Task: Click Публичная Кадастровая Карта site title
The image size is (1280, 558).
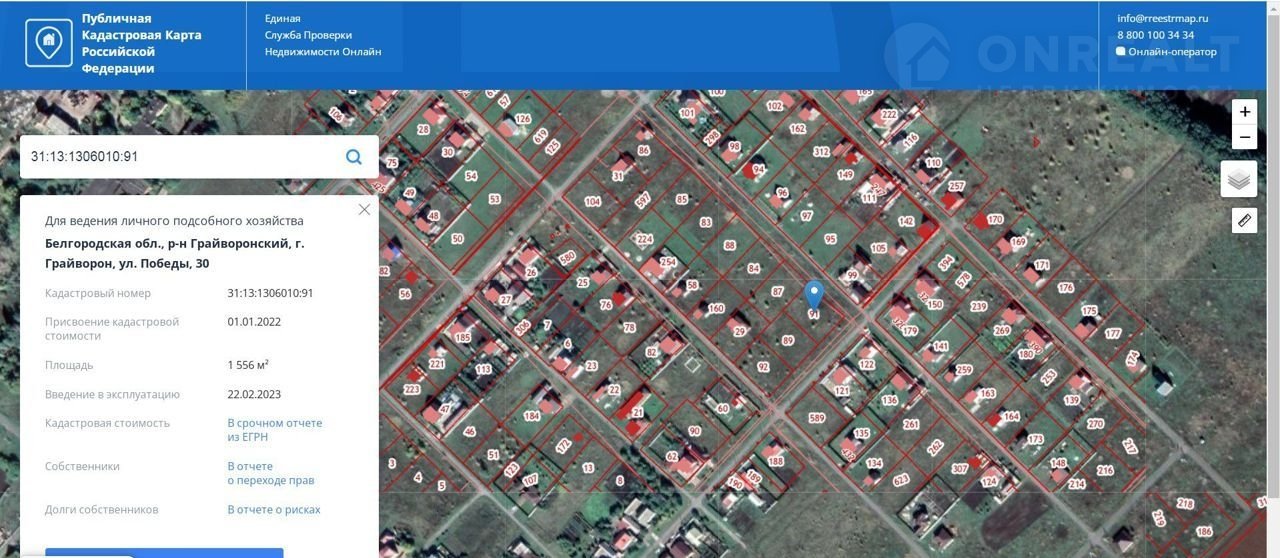Action: [x=140, y=44]
